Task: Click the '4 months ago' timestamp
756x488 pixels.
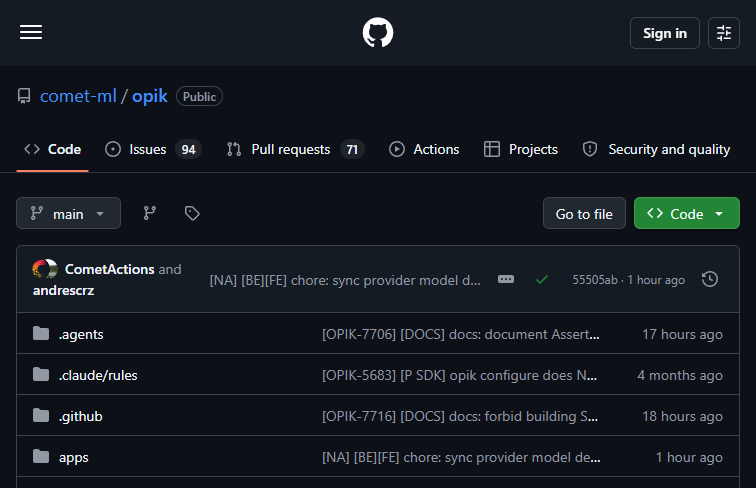Action: (680, 375)
